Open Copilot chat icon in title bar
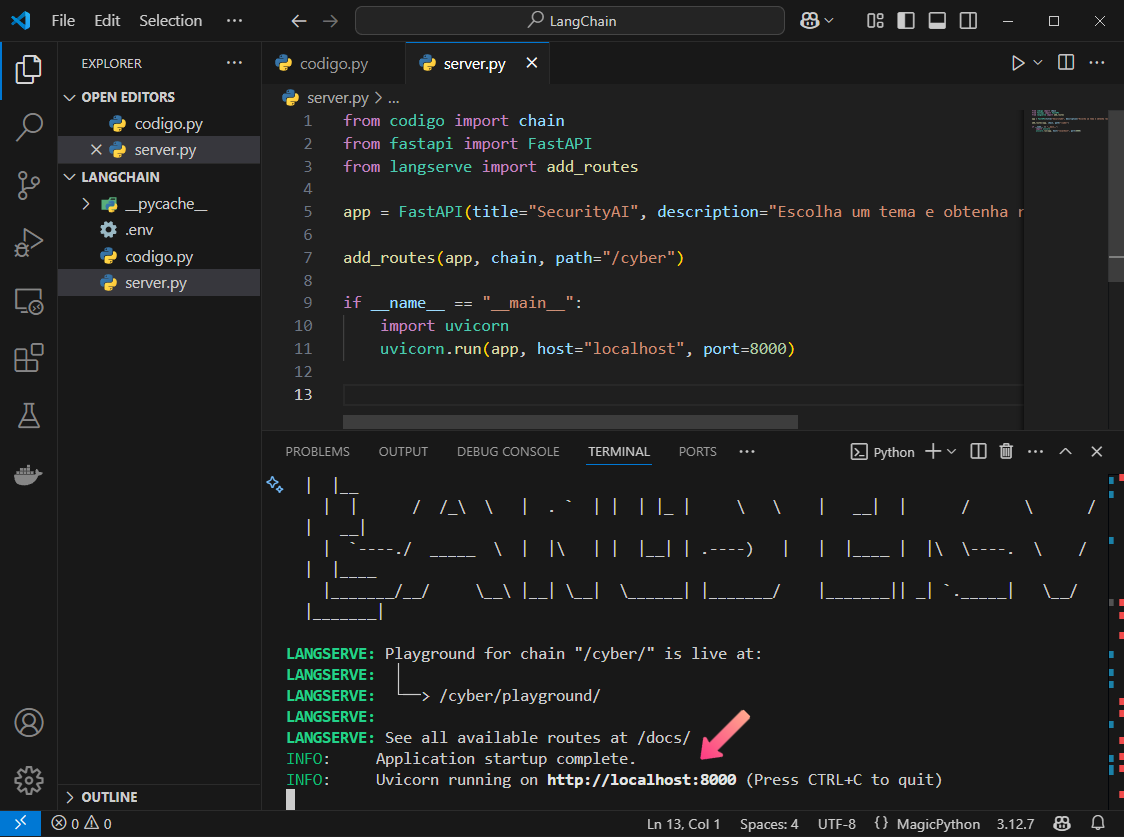 809,21
